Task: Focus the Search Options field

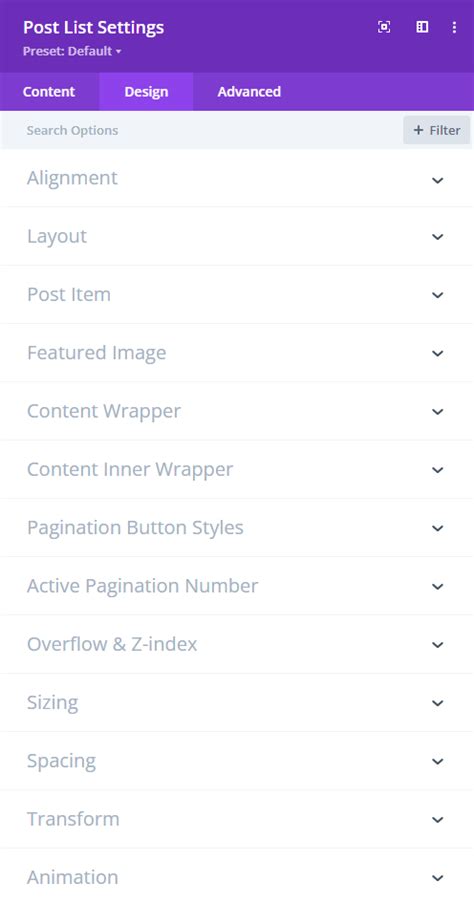Action: [x=201, y=130]
